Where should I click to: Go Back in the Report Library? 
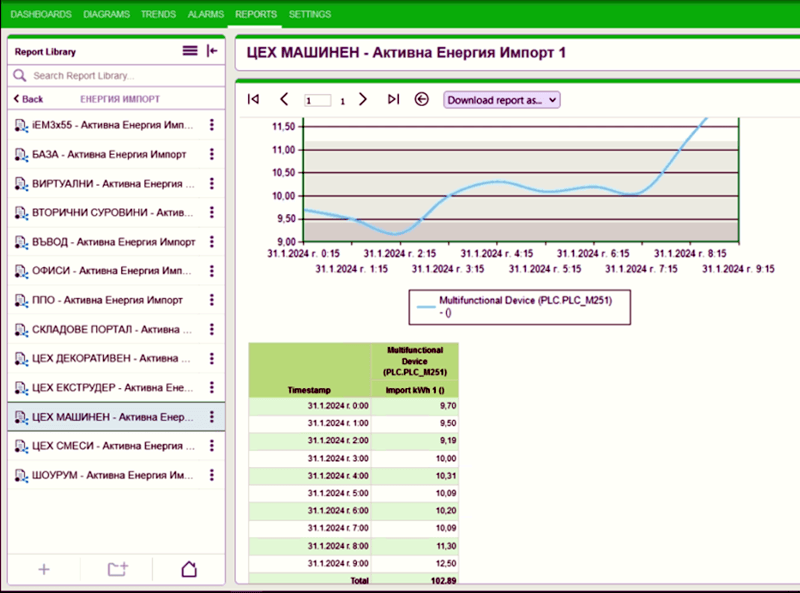tap(28, 99)
